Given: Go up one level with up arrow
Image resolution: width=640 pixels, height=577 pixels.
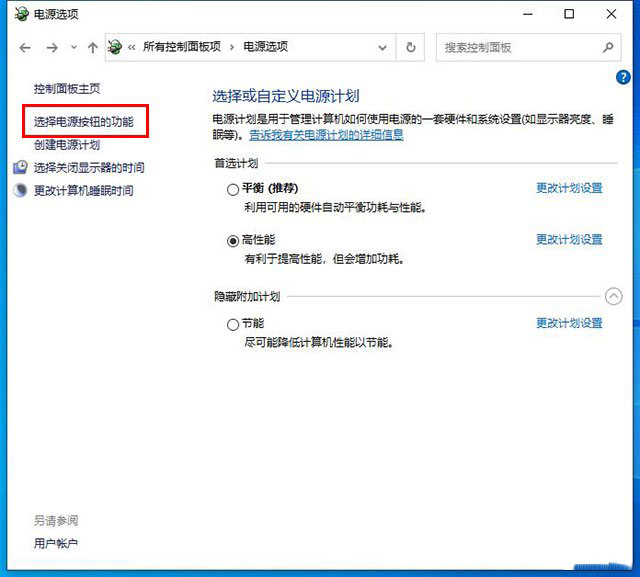Looking at the screenshot, I should (93, 48).
